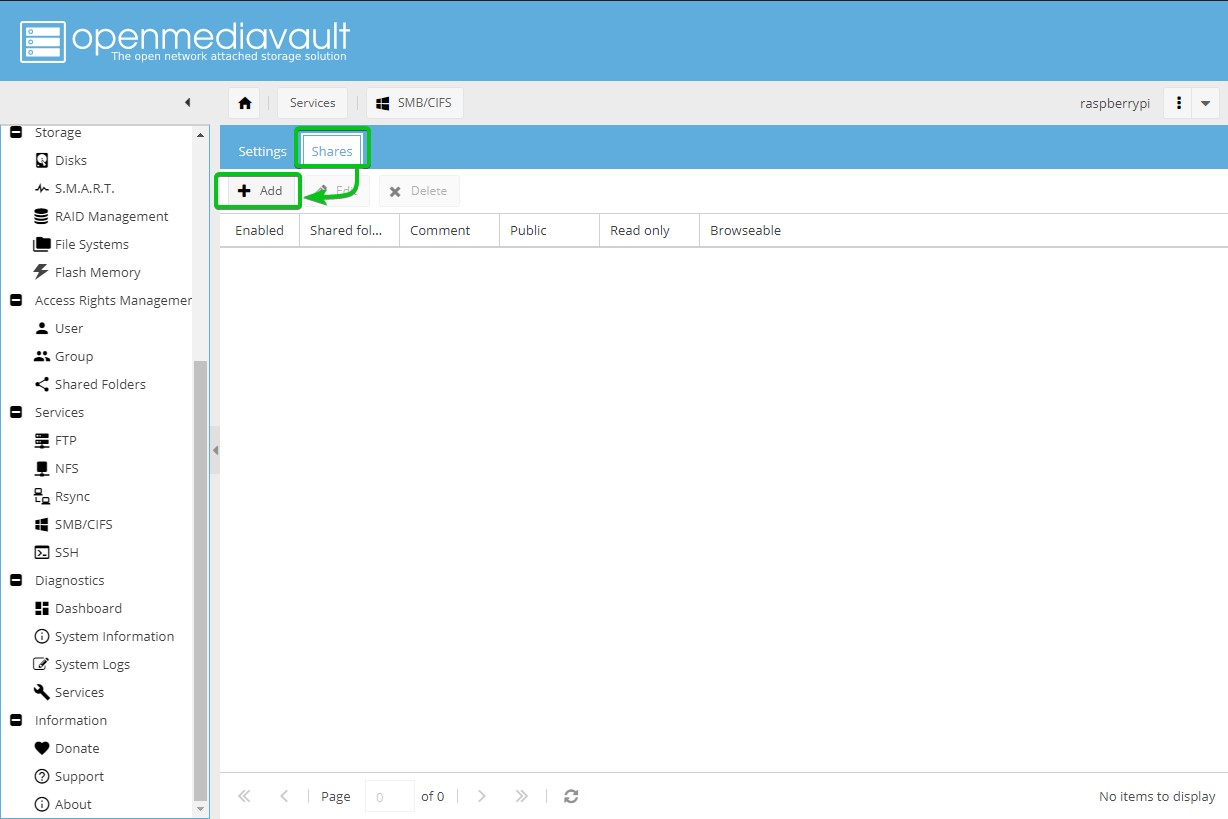1228x819 pixels.
Task: Click the sidebar scroll-down arrow
Action: coord(201,809)
